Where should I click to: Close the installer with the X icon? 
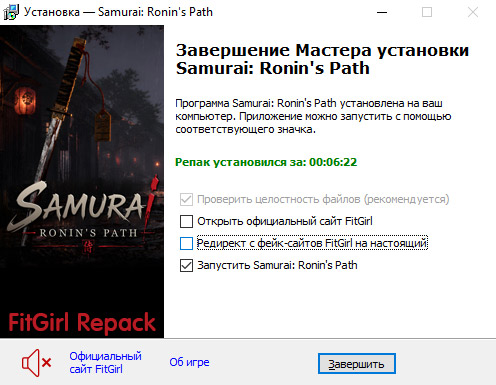pyautogui.click(x=473, y=12)
